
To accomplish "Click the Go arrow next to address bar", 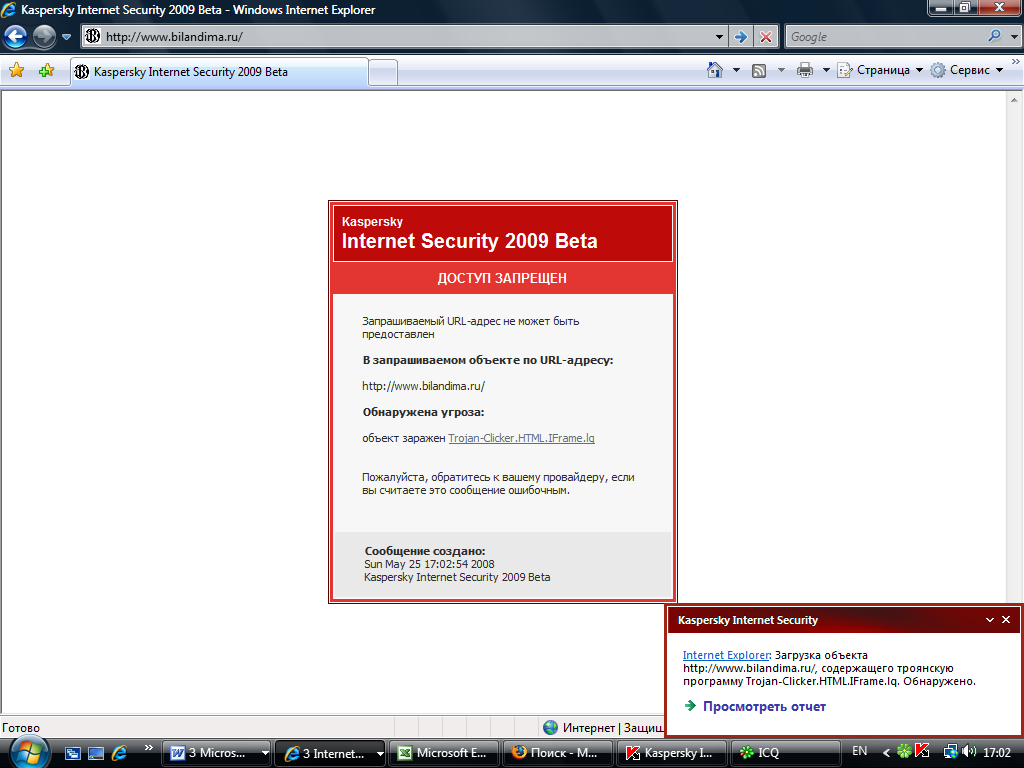I will click(x=741, y=37).
